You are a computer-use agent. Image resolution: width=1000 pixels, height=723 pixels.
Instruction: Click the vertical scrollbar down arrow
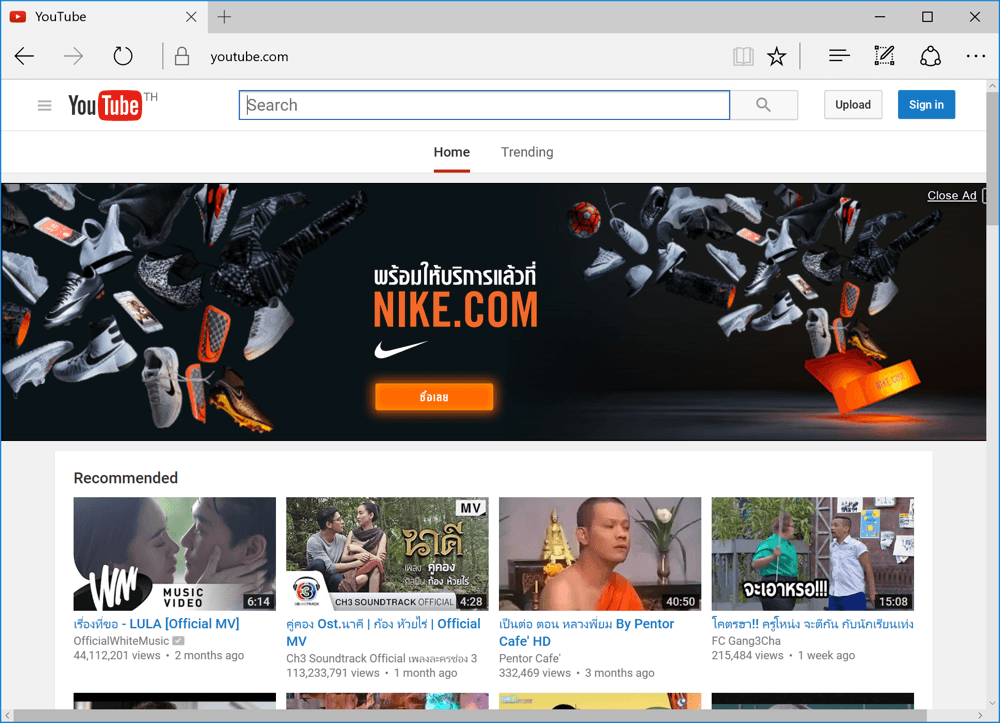pyautogui.click(x=992, y=703)
